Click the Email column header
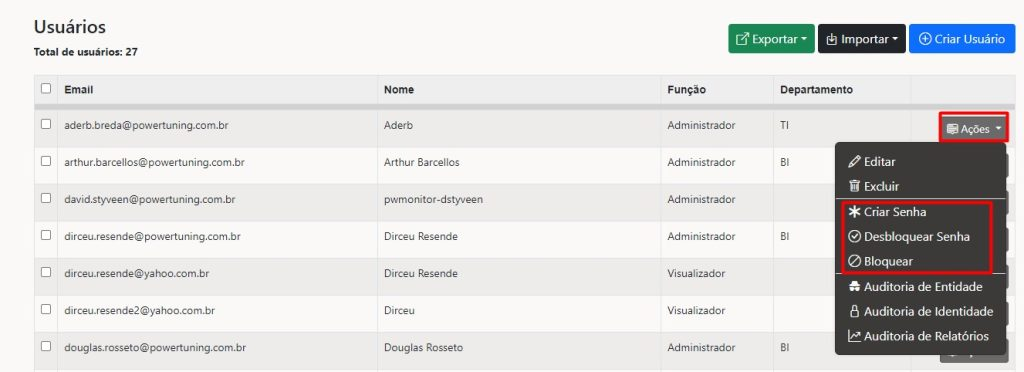This screenshot has height=372, width=1024. pos(78,89)
